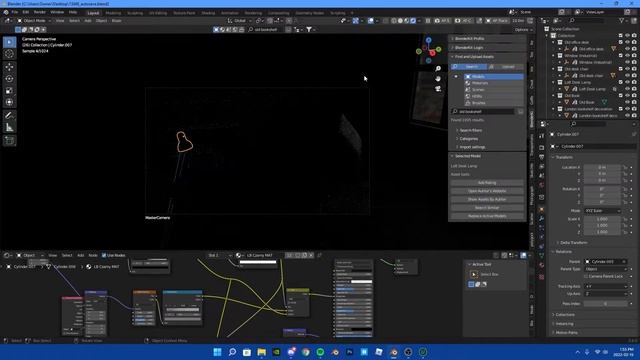Open the Parent Type dropdown
The height and width of the screenshot is (360, 640).
[606, 269]
